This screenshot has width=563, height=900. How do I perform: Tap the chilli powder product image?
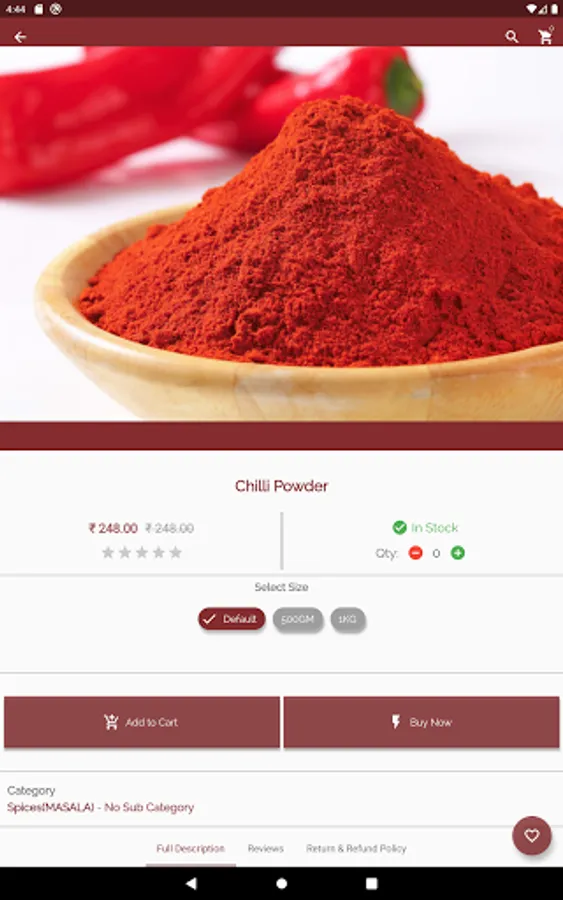[281, 234]
